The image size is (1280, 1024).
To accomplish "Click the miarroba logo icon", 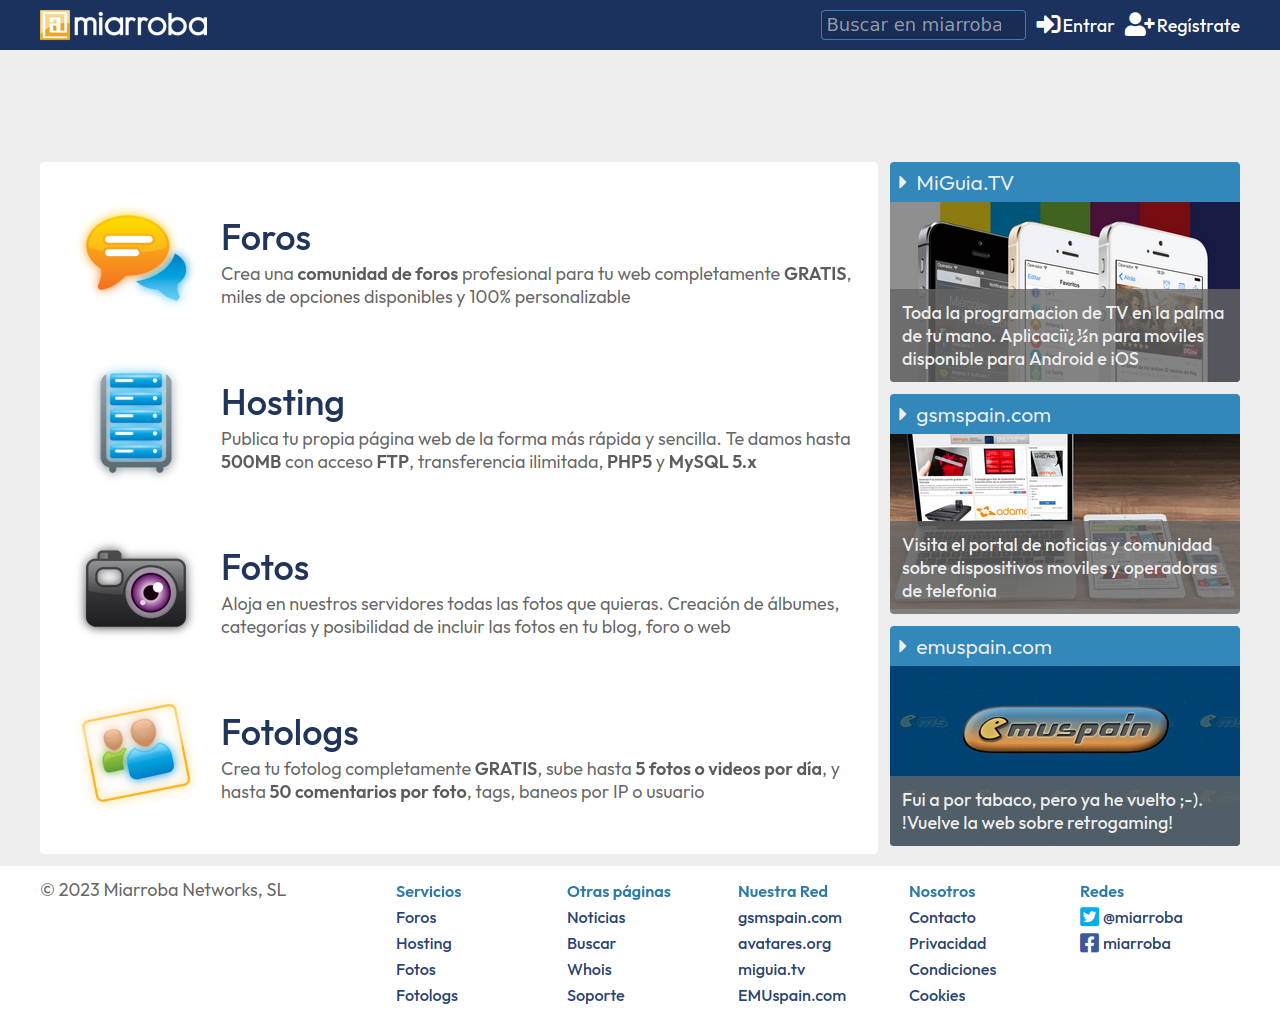I will pyautogui.click(x=55, y=25).
